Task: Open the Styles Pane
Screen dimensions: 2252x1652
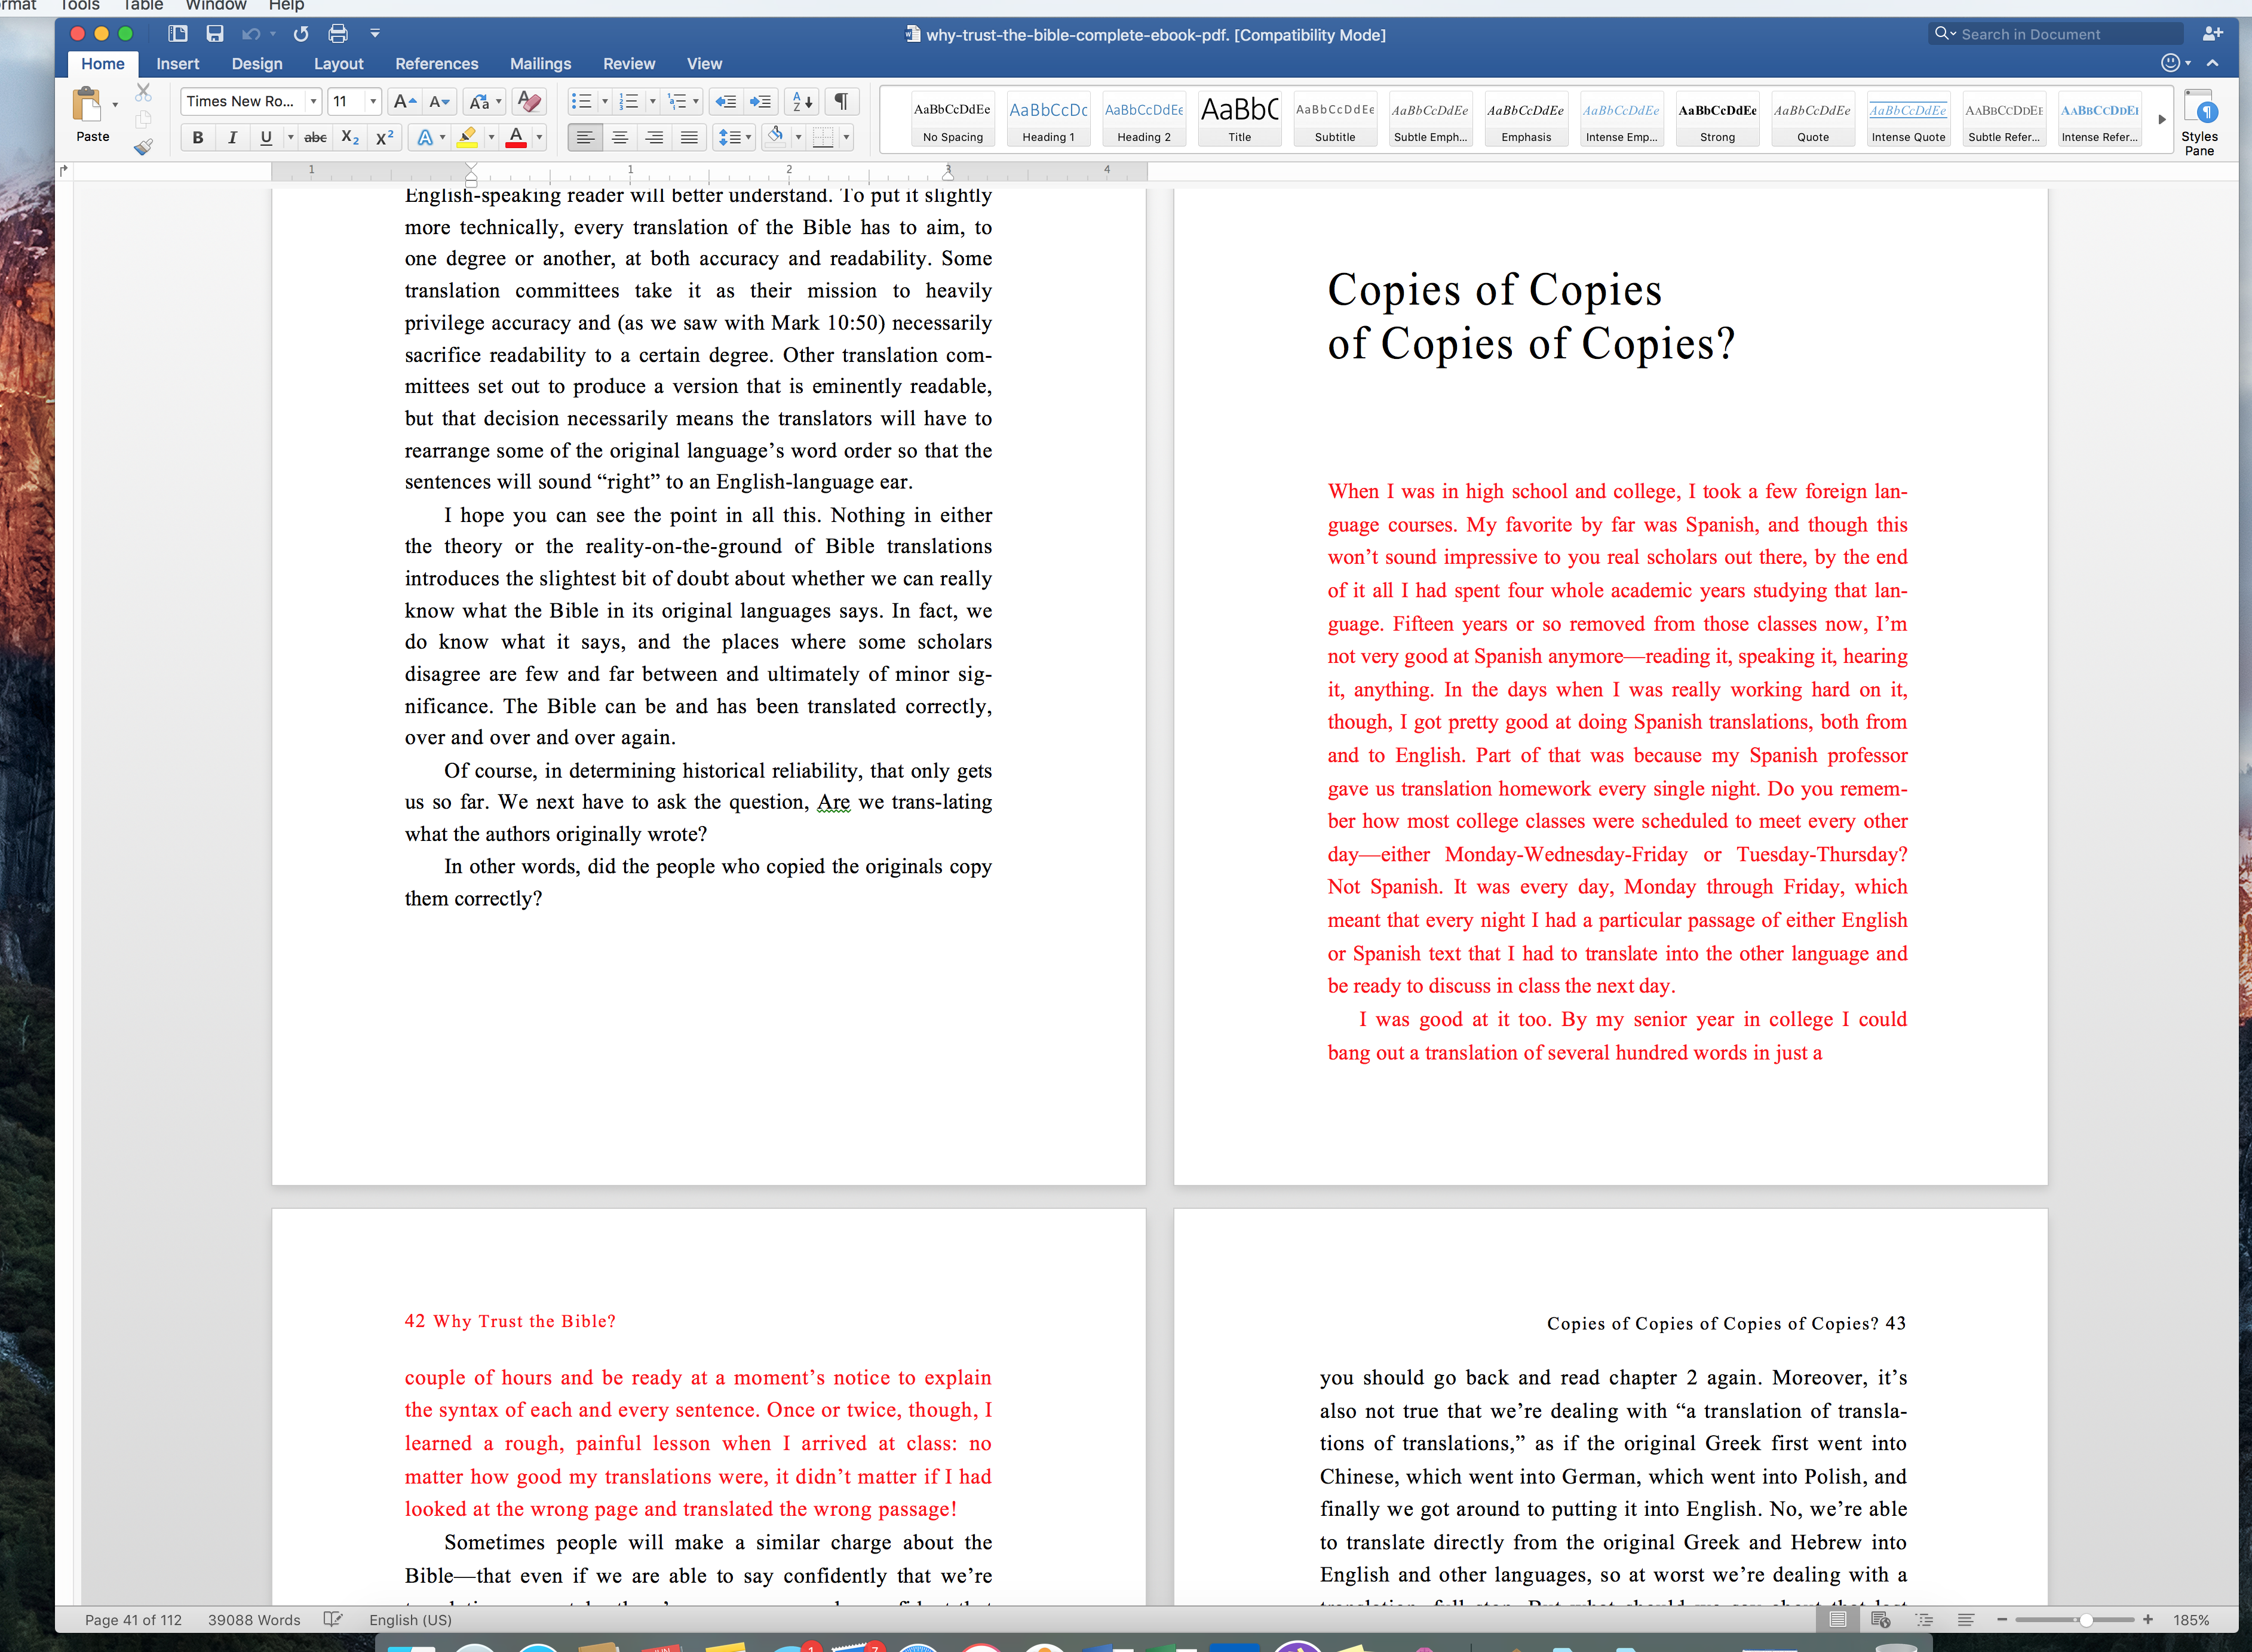Action: [x=2199, y=120]
